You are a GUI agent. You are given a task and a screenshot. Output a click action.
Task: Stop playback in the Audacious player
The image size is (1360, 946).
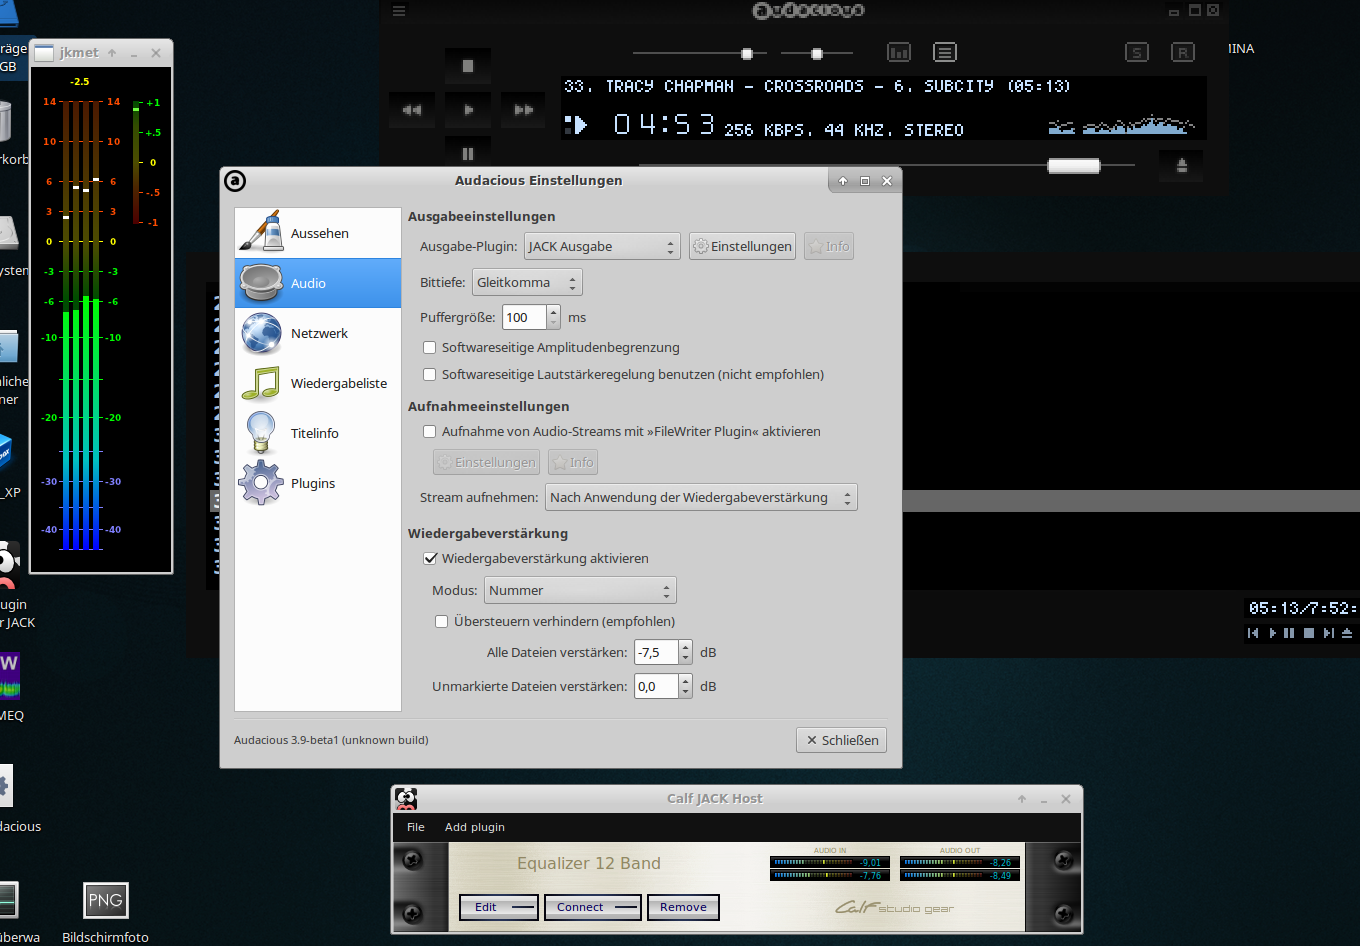pyautogui.click(x=468, y=66)
